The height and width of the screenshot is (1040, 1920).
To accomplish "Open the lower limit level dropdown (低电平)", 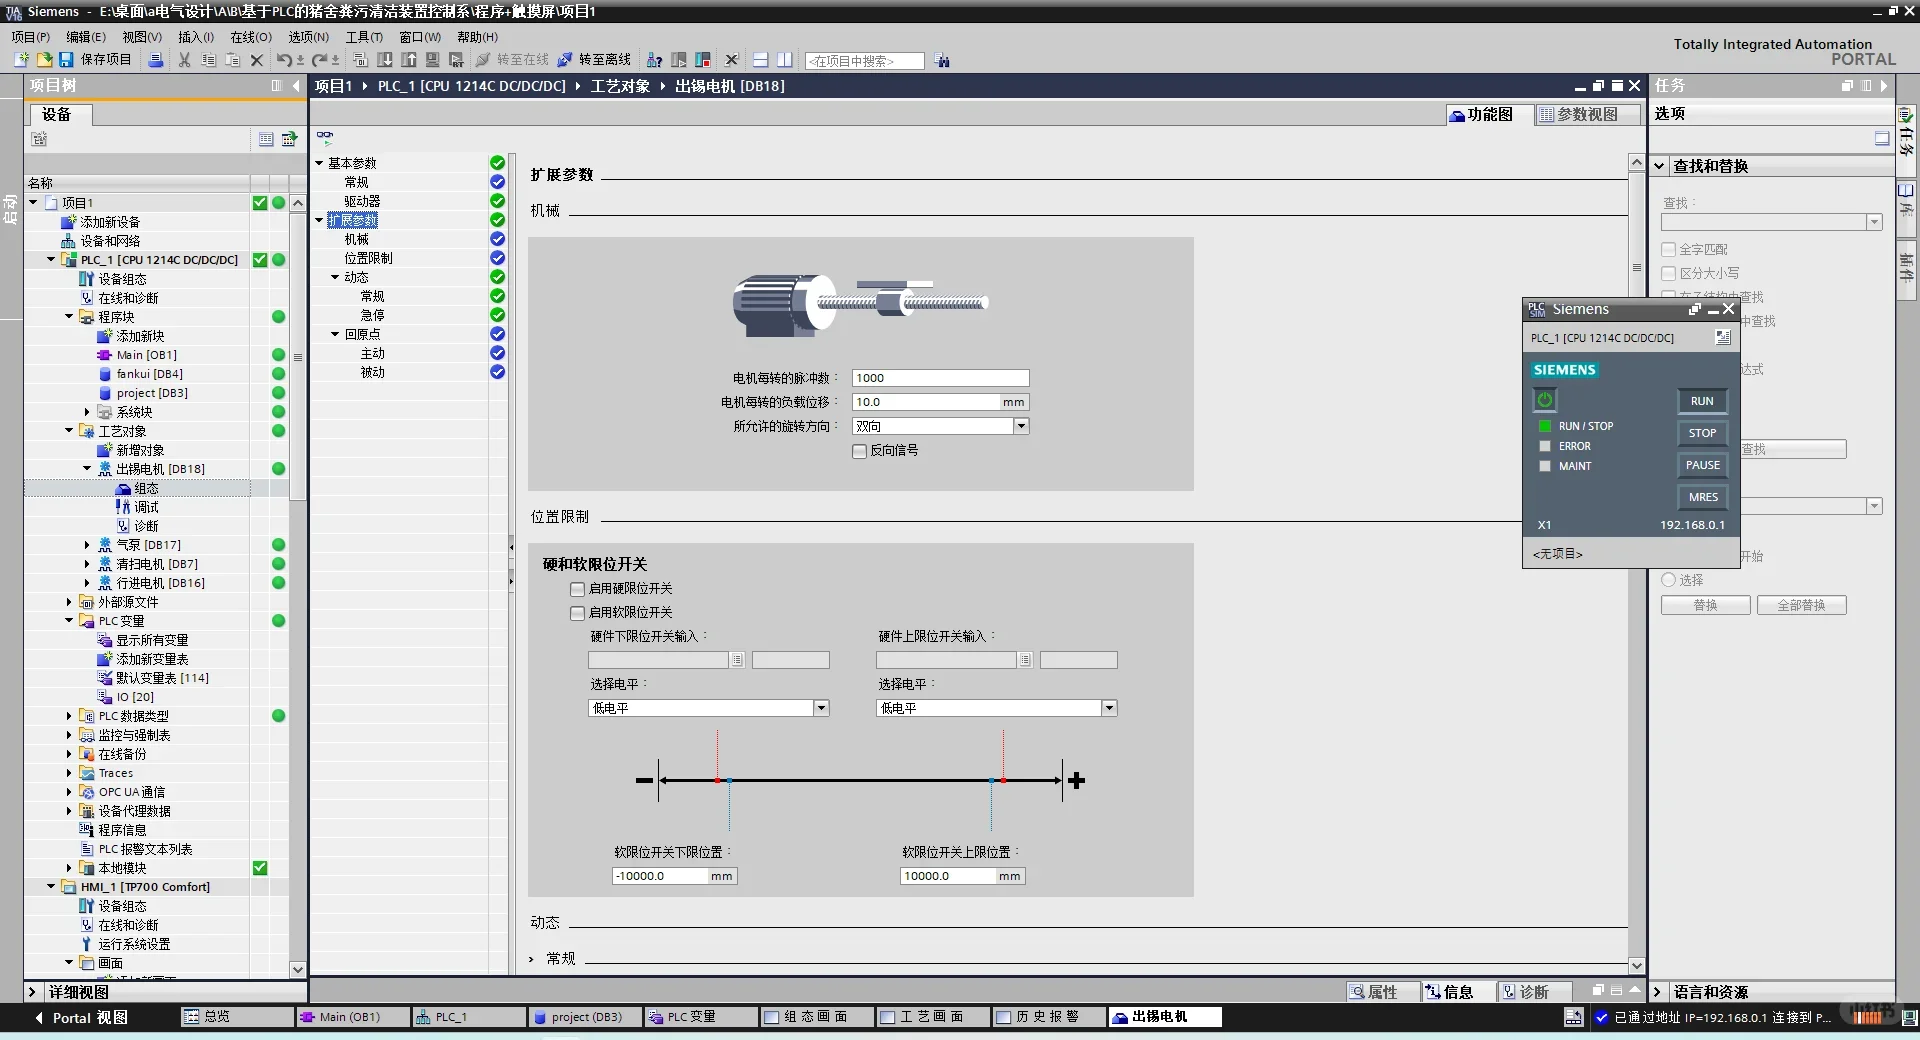I will [821, 708].
